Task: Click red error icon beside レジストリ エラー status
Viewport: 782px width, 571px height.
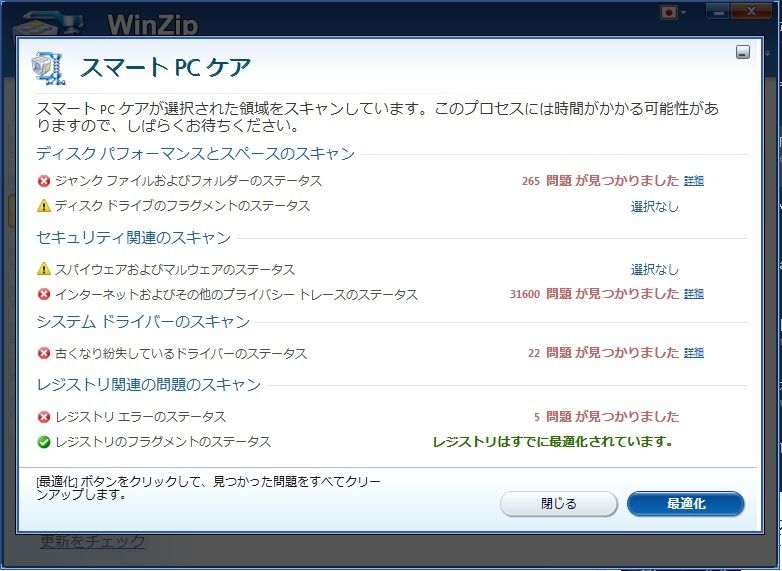Action: click(x=44, y=417)
